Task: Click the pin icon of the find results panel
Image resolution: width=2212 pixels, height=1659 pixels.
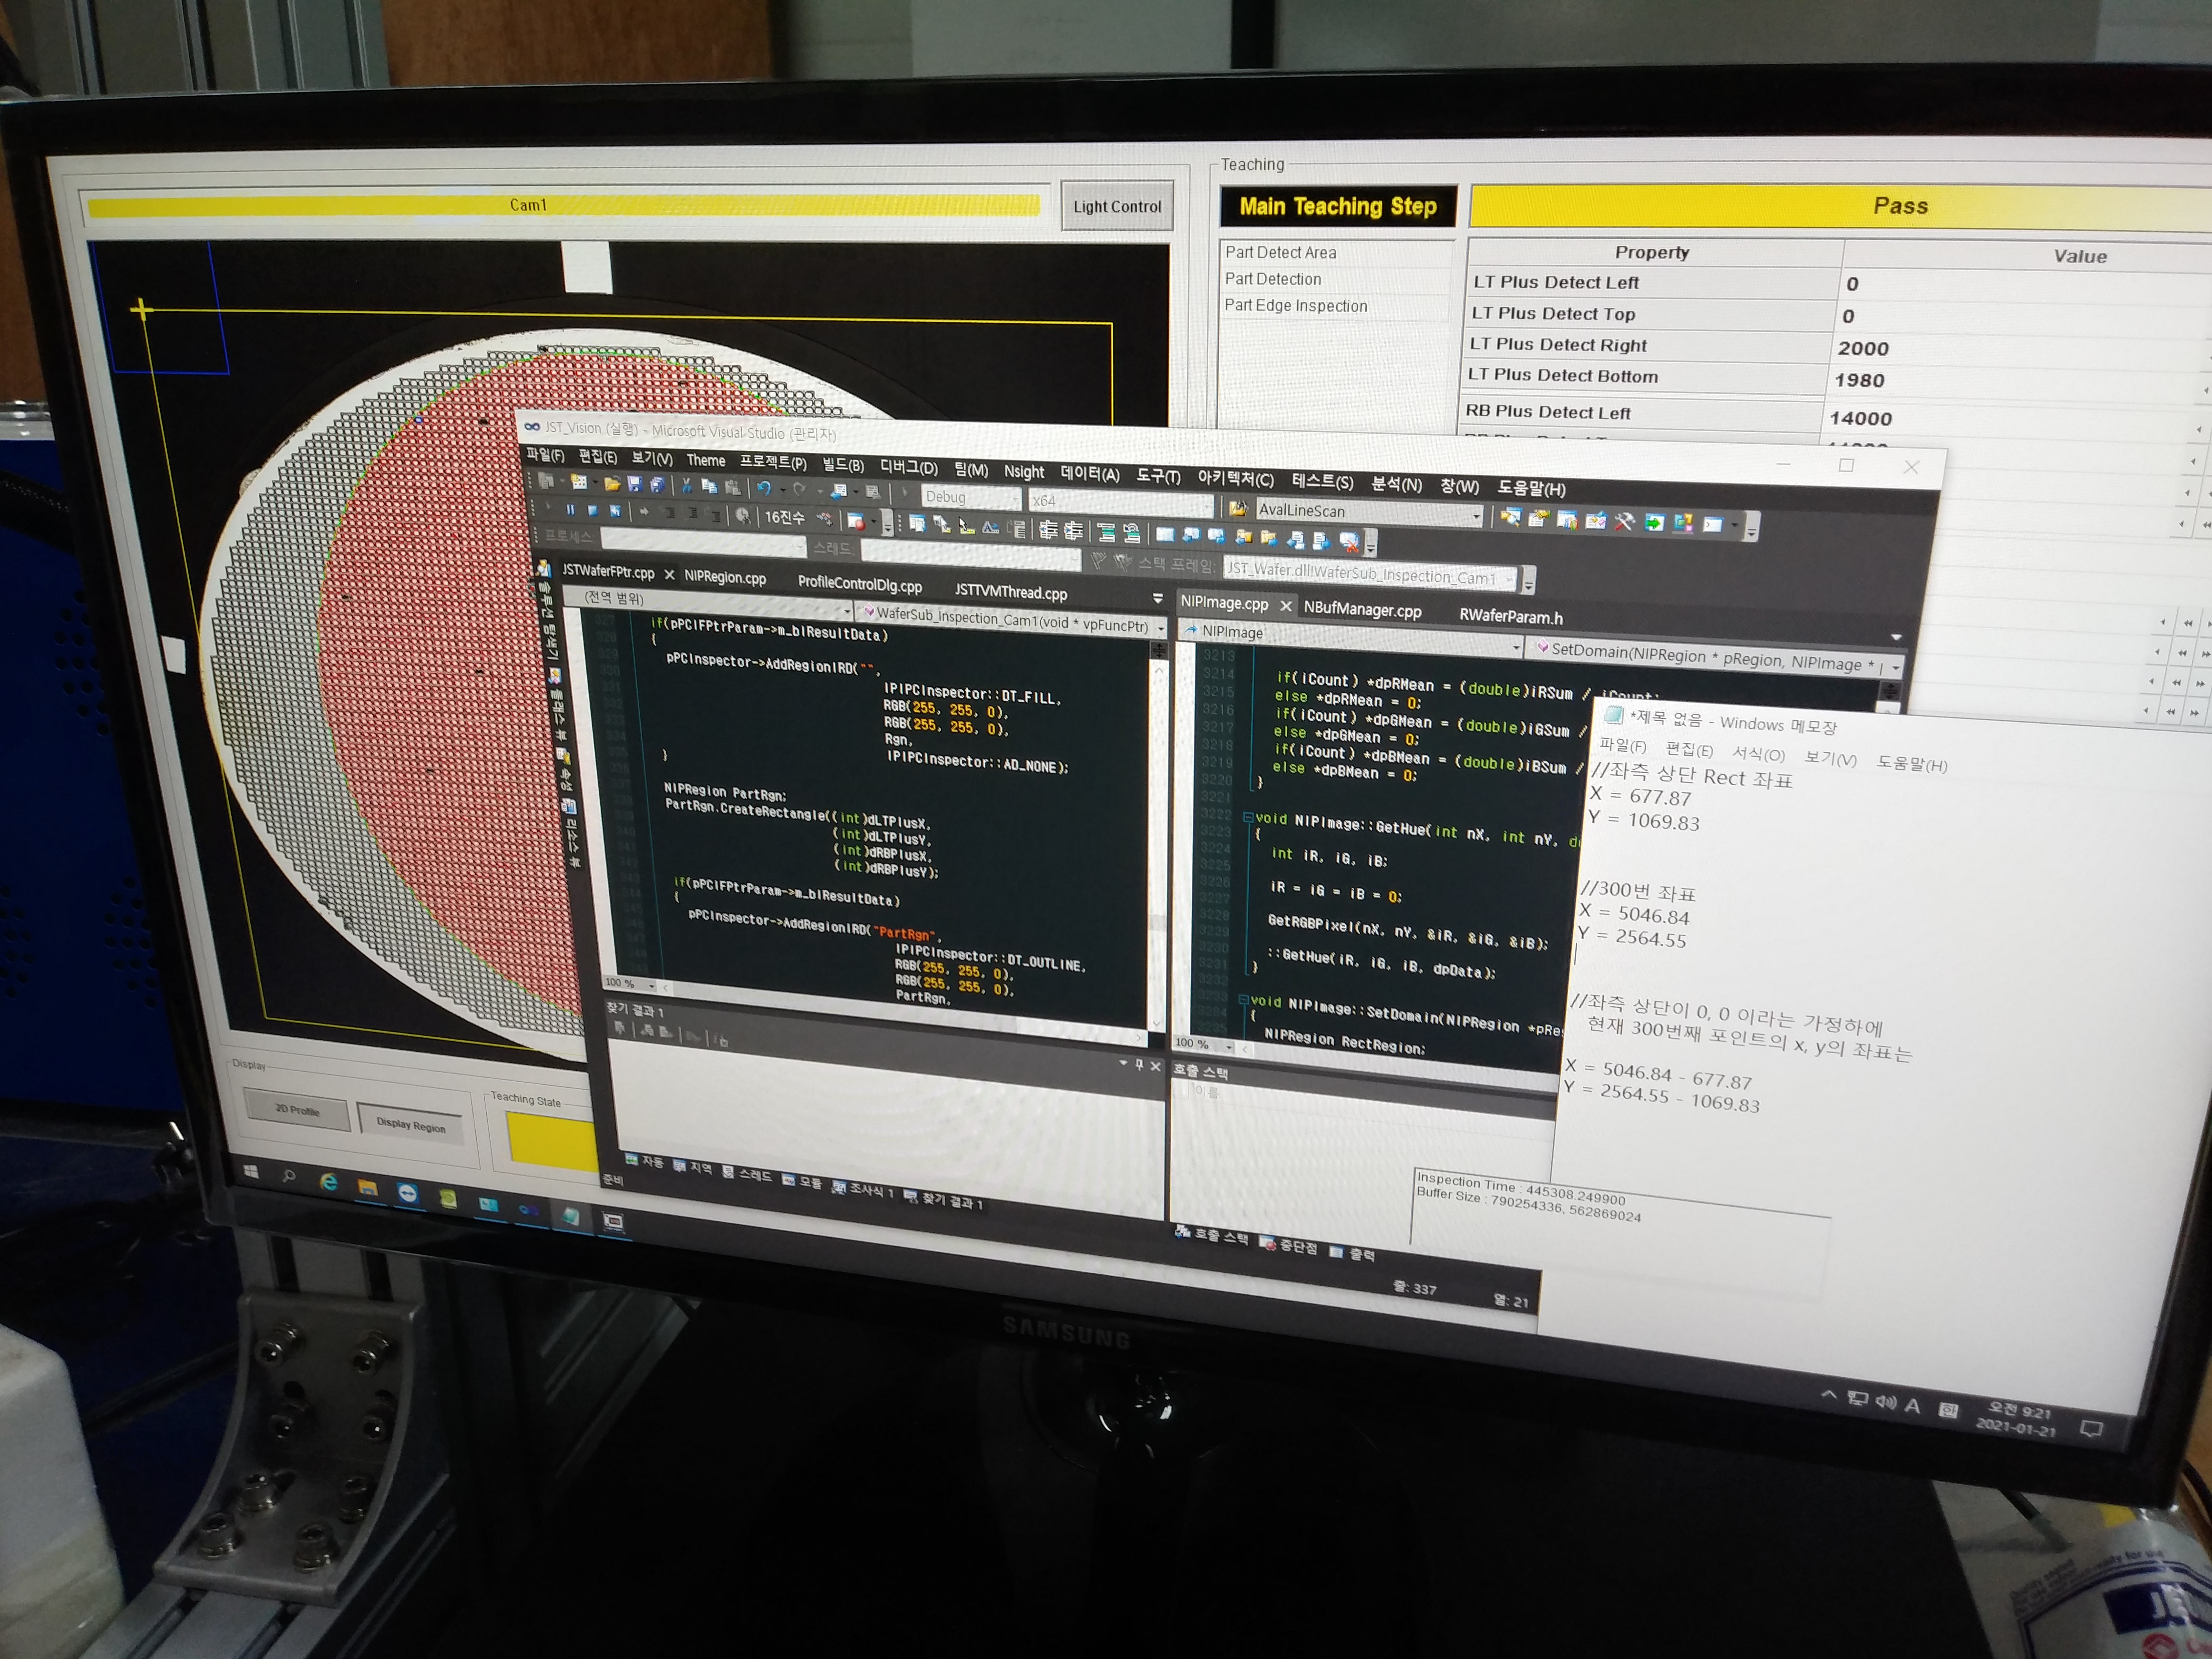Action: tap(1138, 1065)
